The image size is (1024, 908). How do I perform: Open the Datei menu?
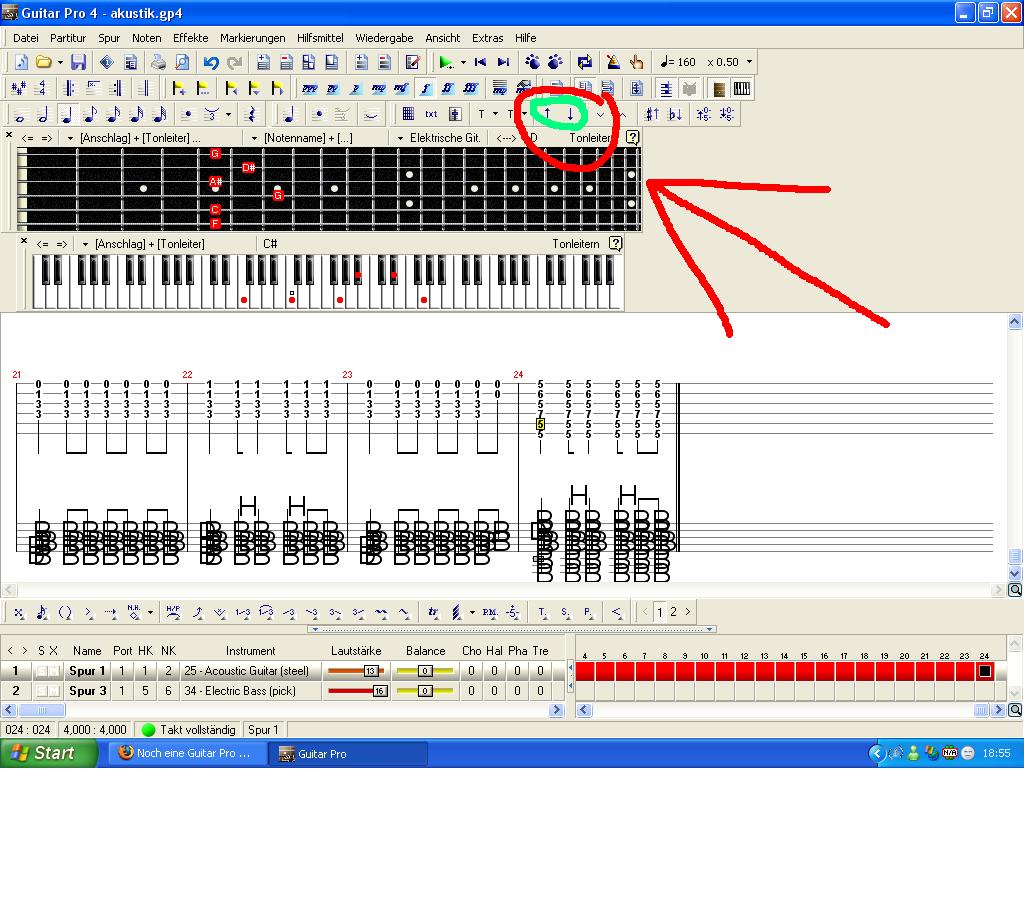[x=26, y=38]
